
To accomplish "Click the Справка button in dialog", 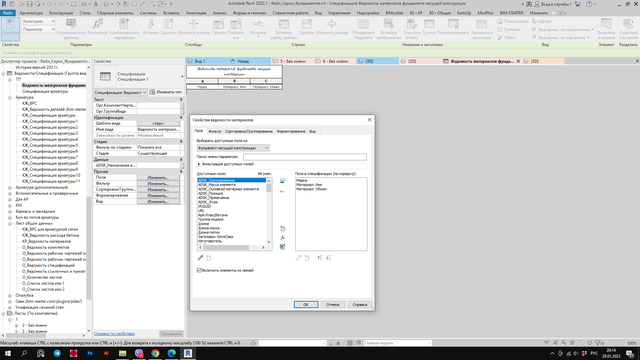I will [360, 304].
